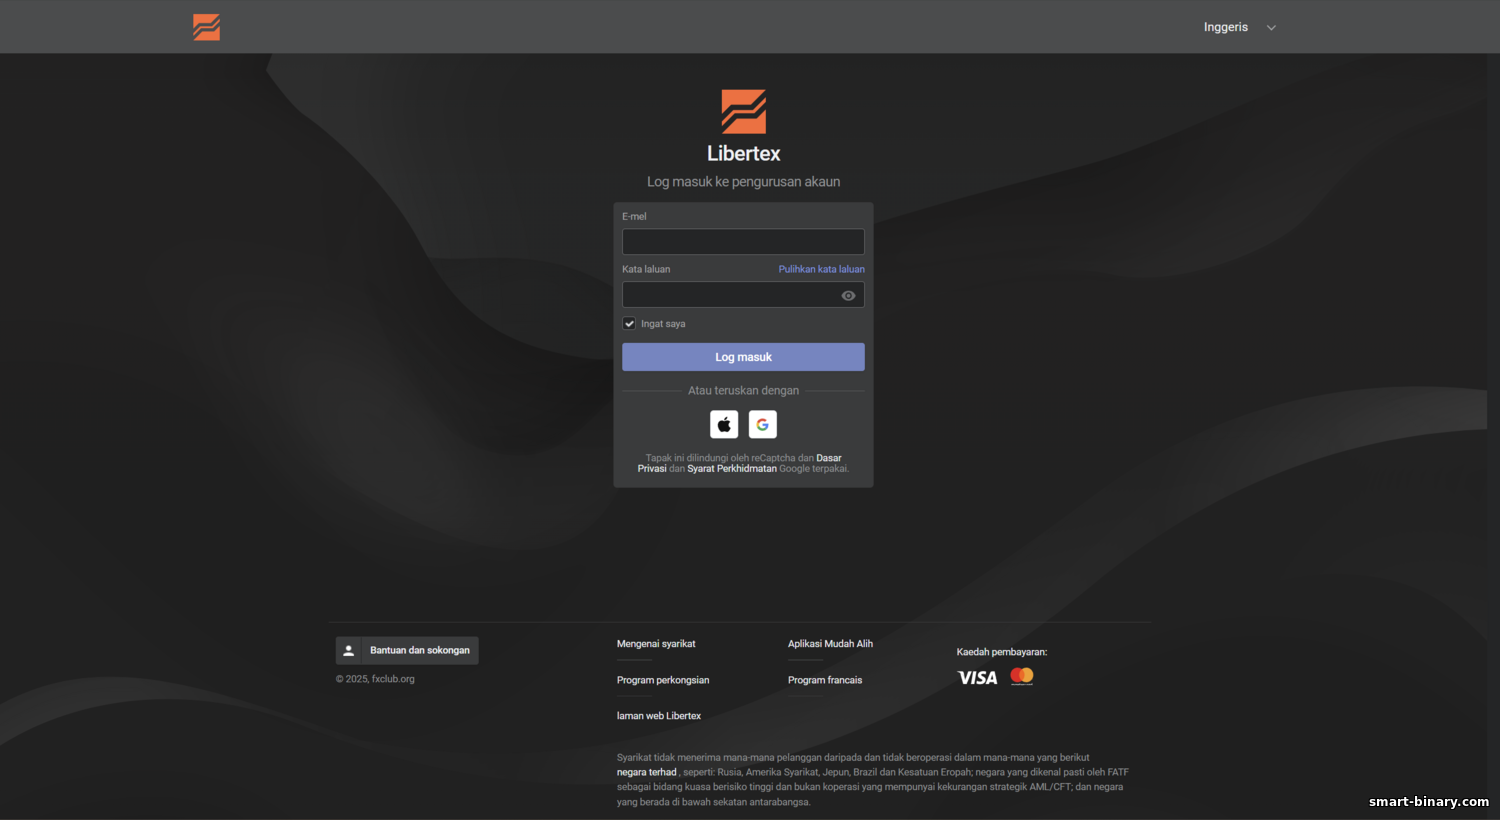Open the Program perkongsian footer link

pos(663,680)
